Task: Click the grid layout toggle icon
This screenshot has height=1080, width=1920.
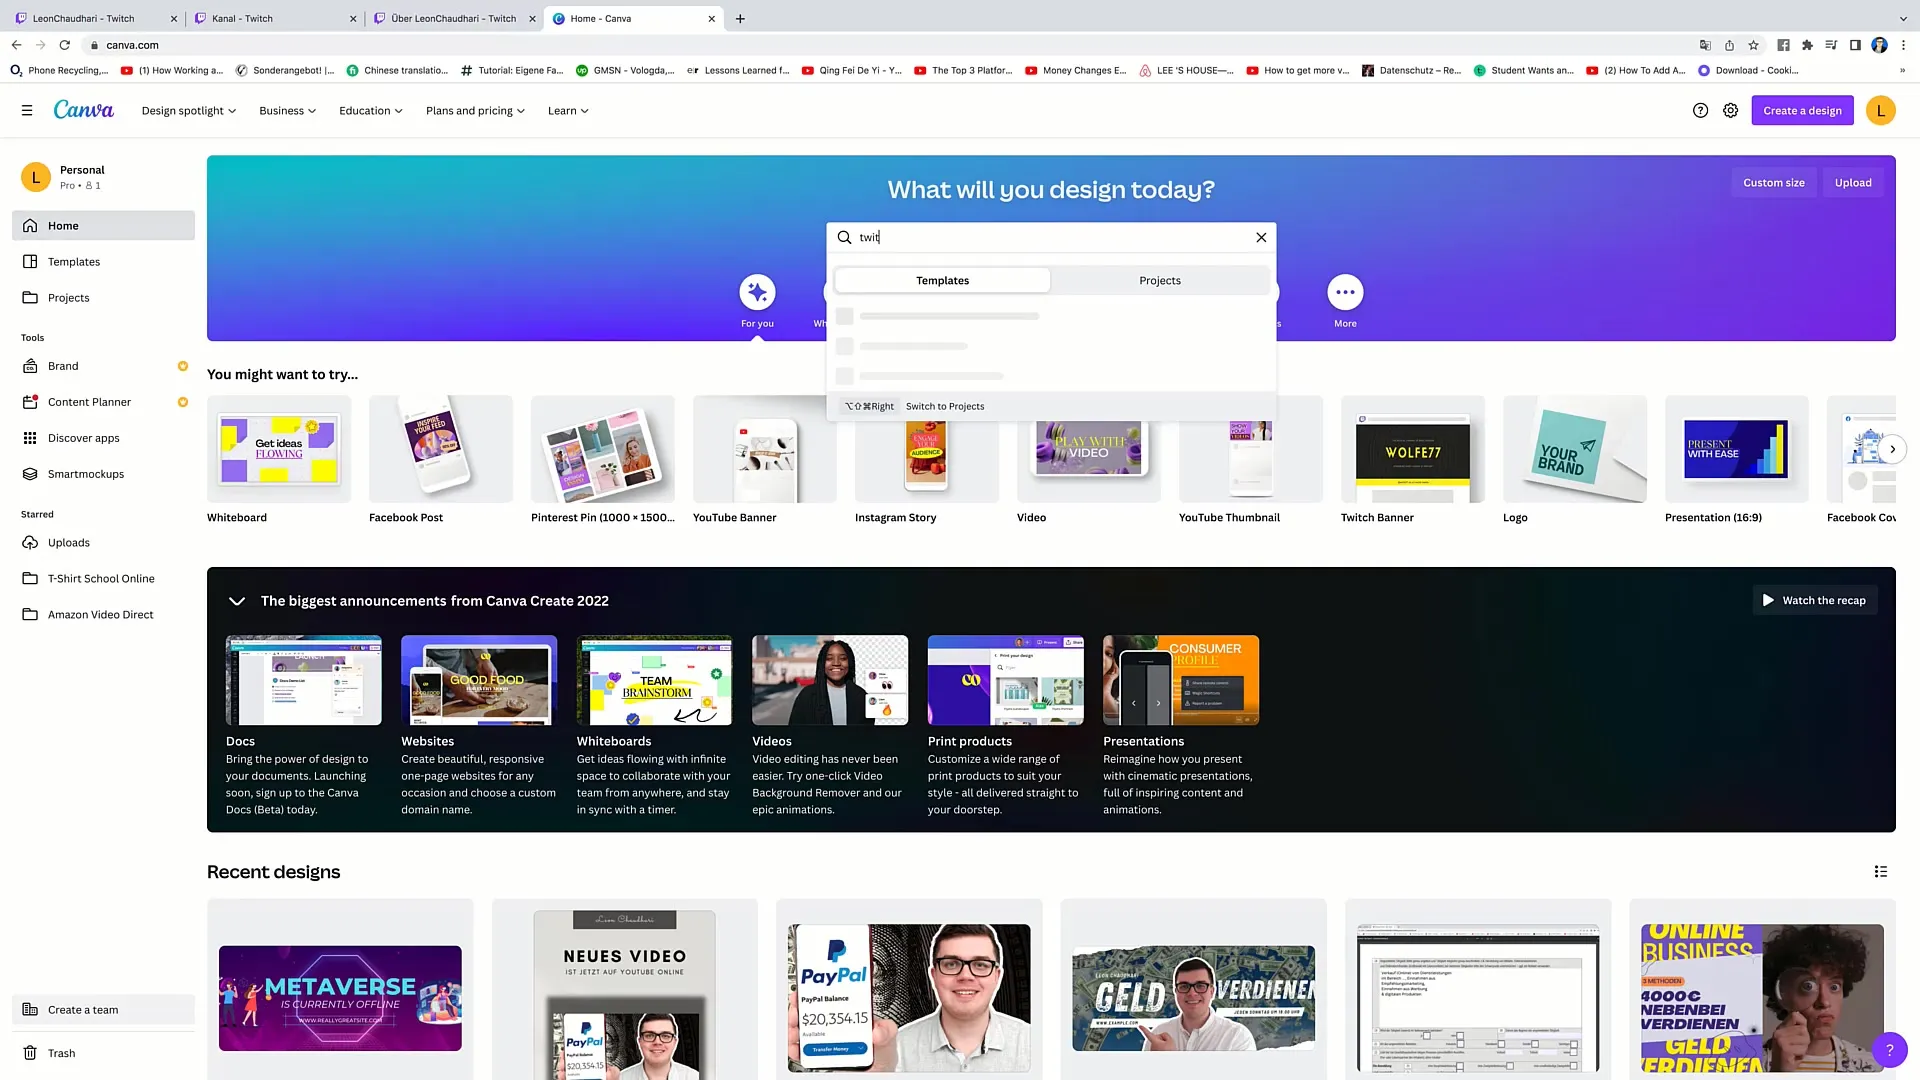Action: pos(1882,872)
